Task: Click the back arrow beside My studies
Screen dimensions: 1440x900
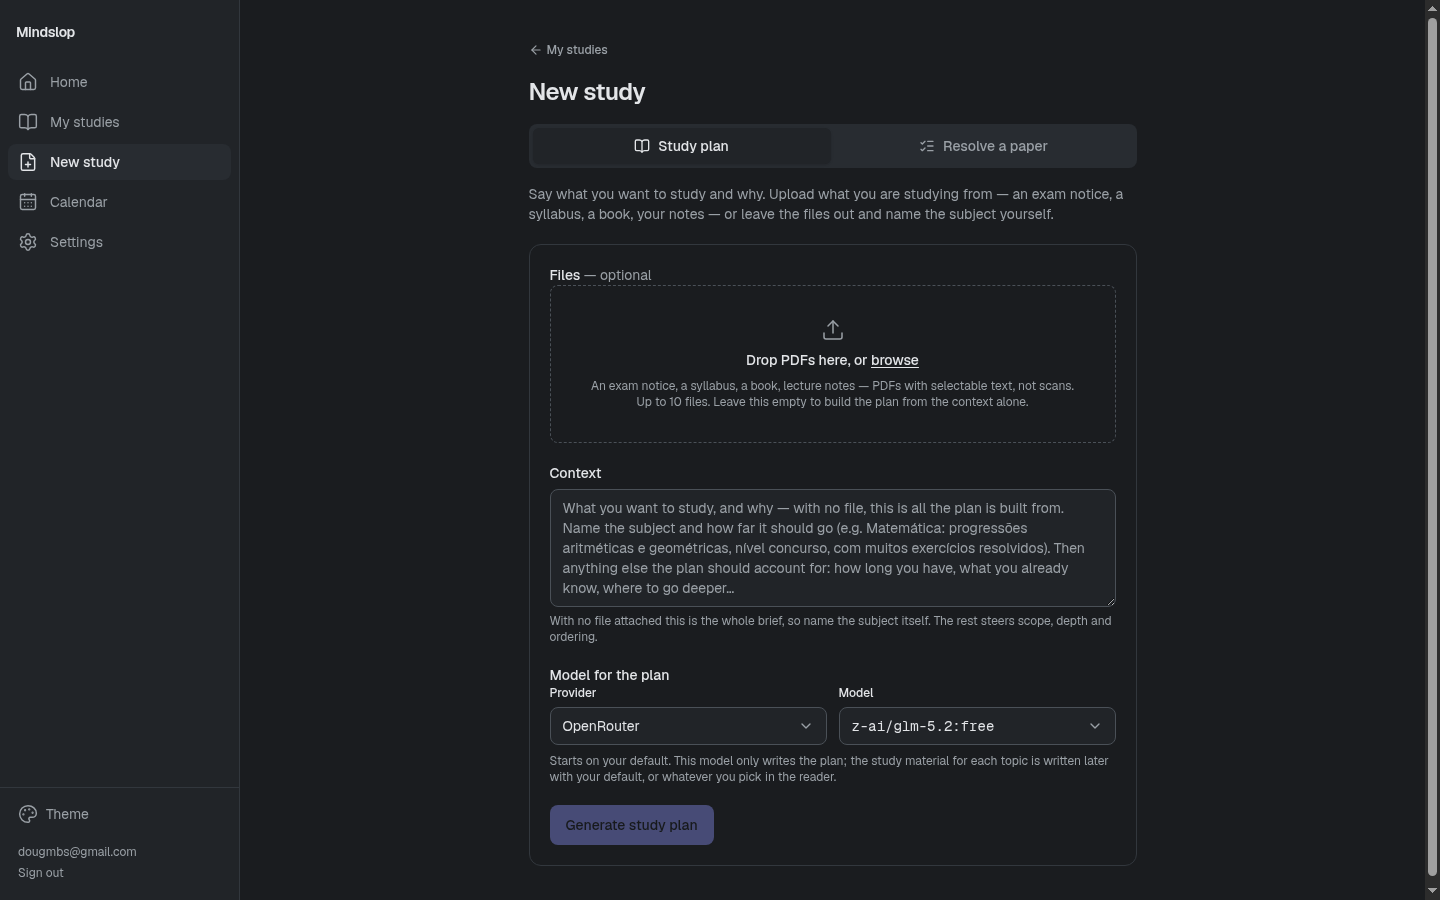Action: (x=535, y=50)
